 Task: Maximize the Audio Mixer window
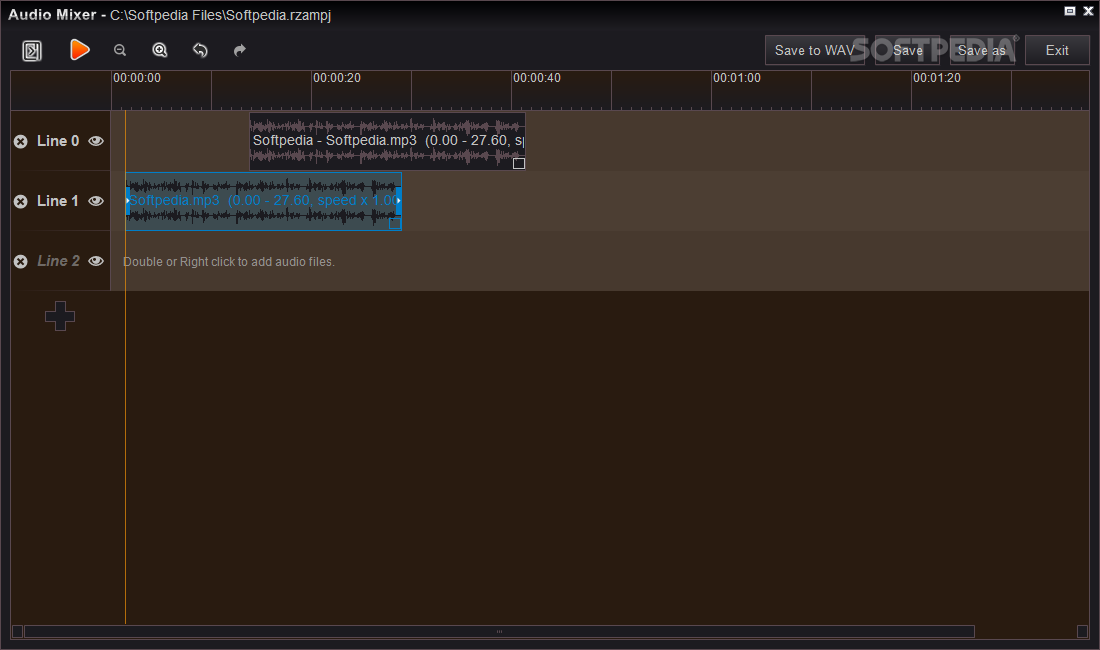pyautogui.click(x=1070, y=11)
